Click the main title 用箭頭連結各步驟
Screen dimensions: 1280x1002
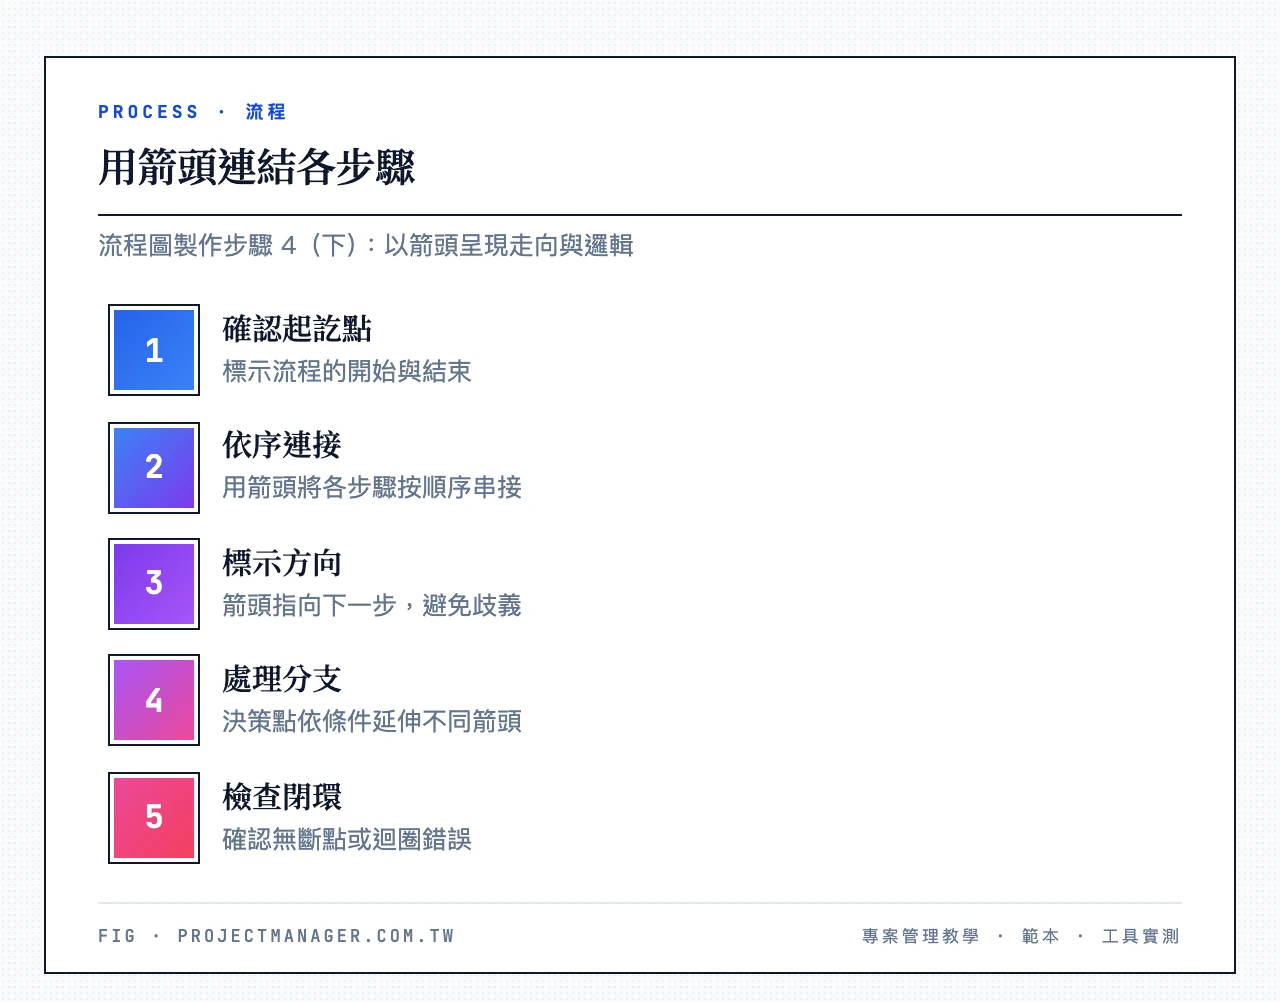click(257, 167)
